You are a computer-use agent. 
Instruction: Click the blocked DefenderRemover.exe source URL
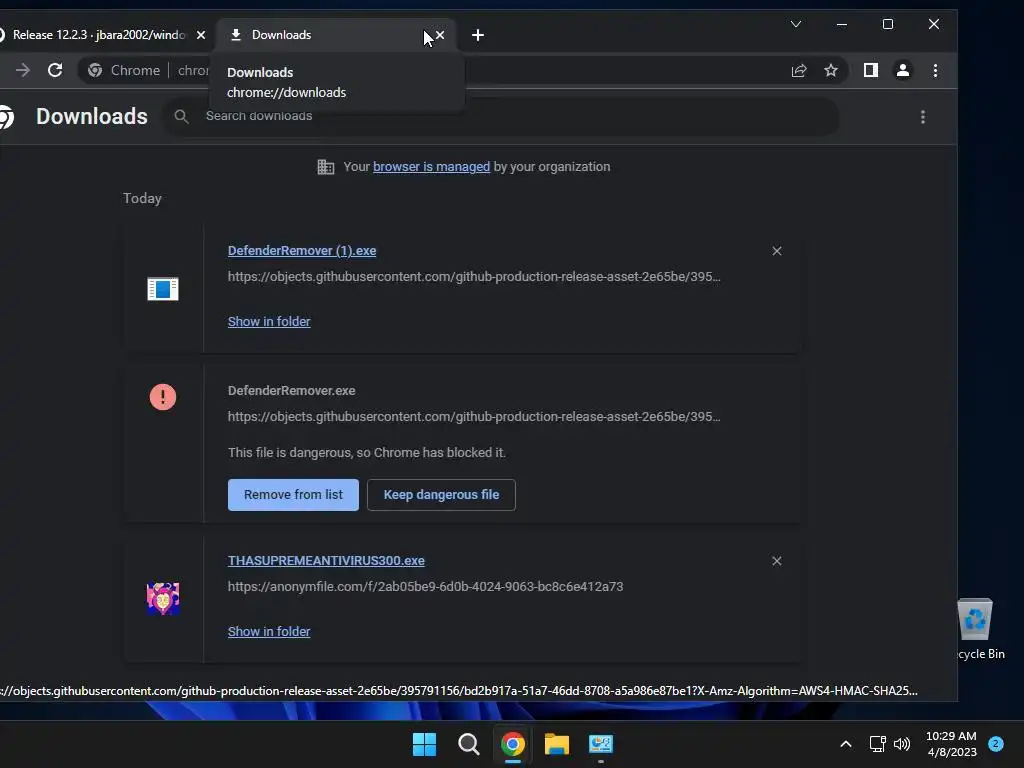474,417
